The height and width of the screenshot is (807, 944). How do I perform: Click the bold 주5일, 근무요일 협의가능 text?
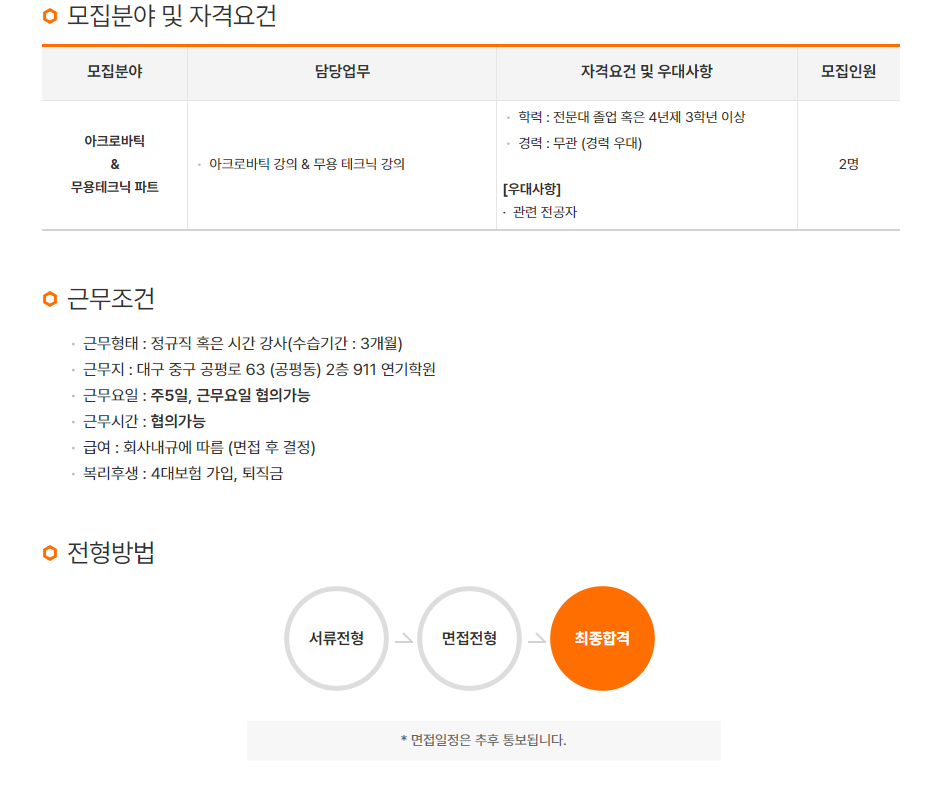pyautogui.click(x=230, y=395)
